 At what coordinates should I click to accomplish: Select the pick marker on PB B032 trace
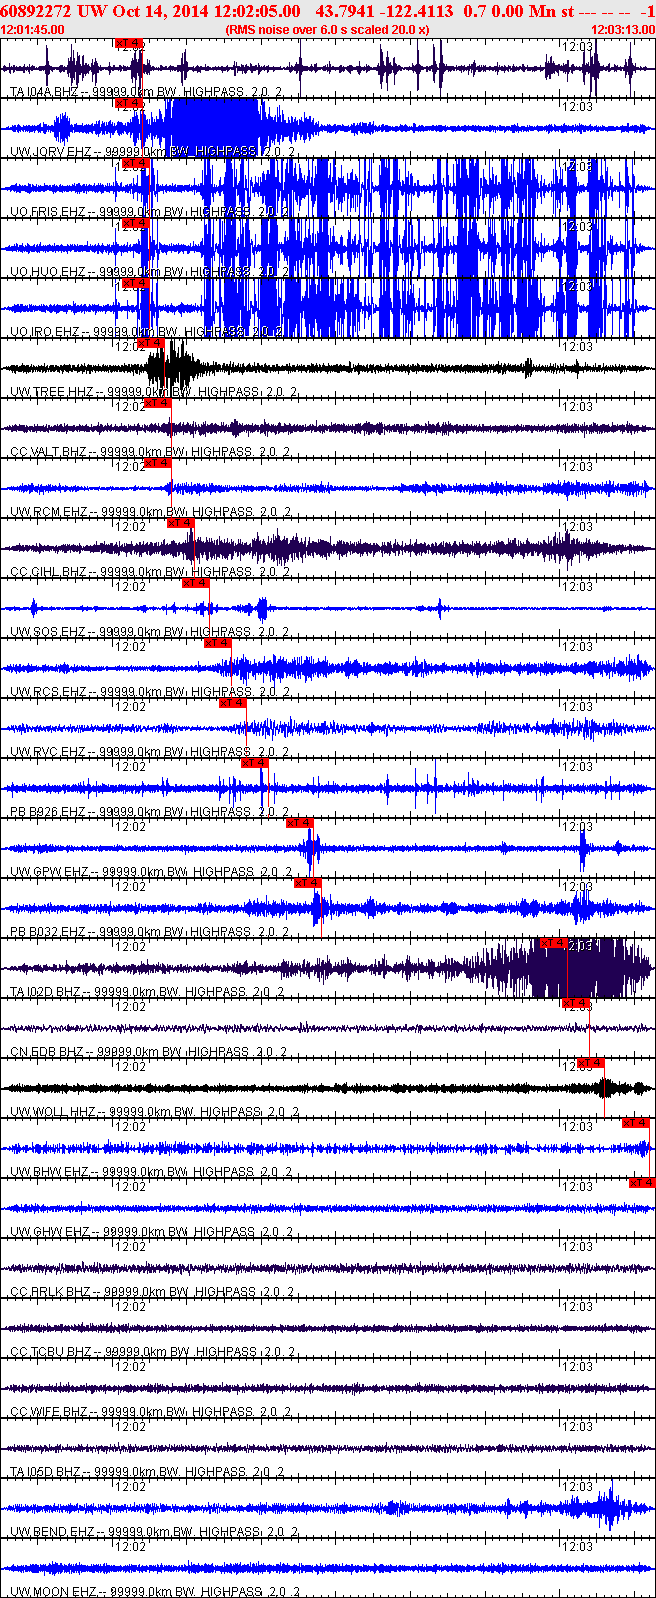pos(308,883)
